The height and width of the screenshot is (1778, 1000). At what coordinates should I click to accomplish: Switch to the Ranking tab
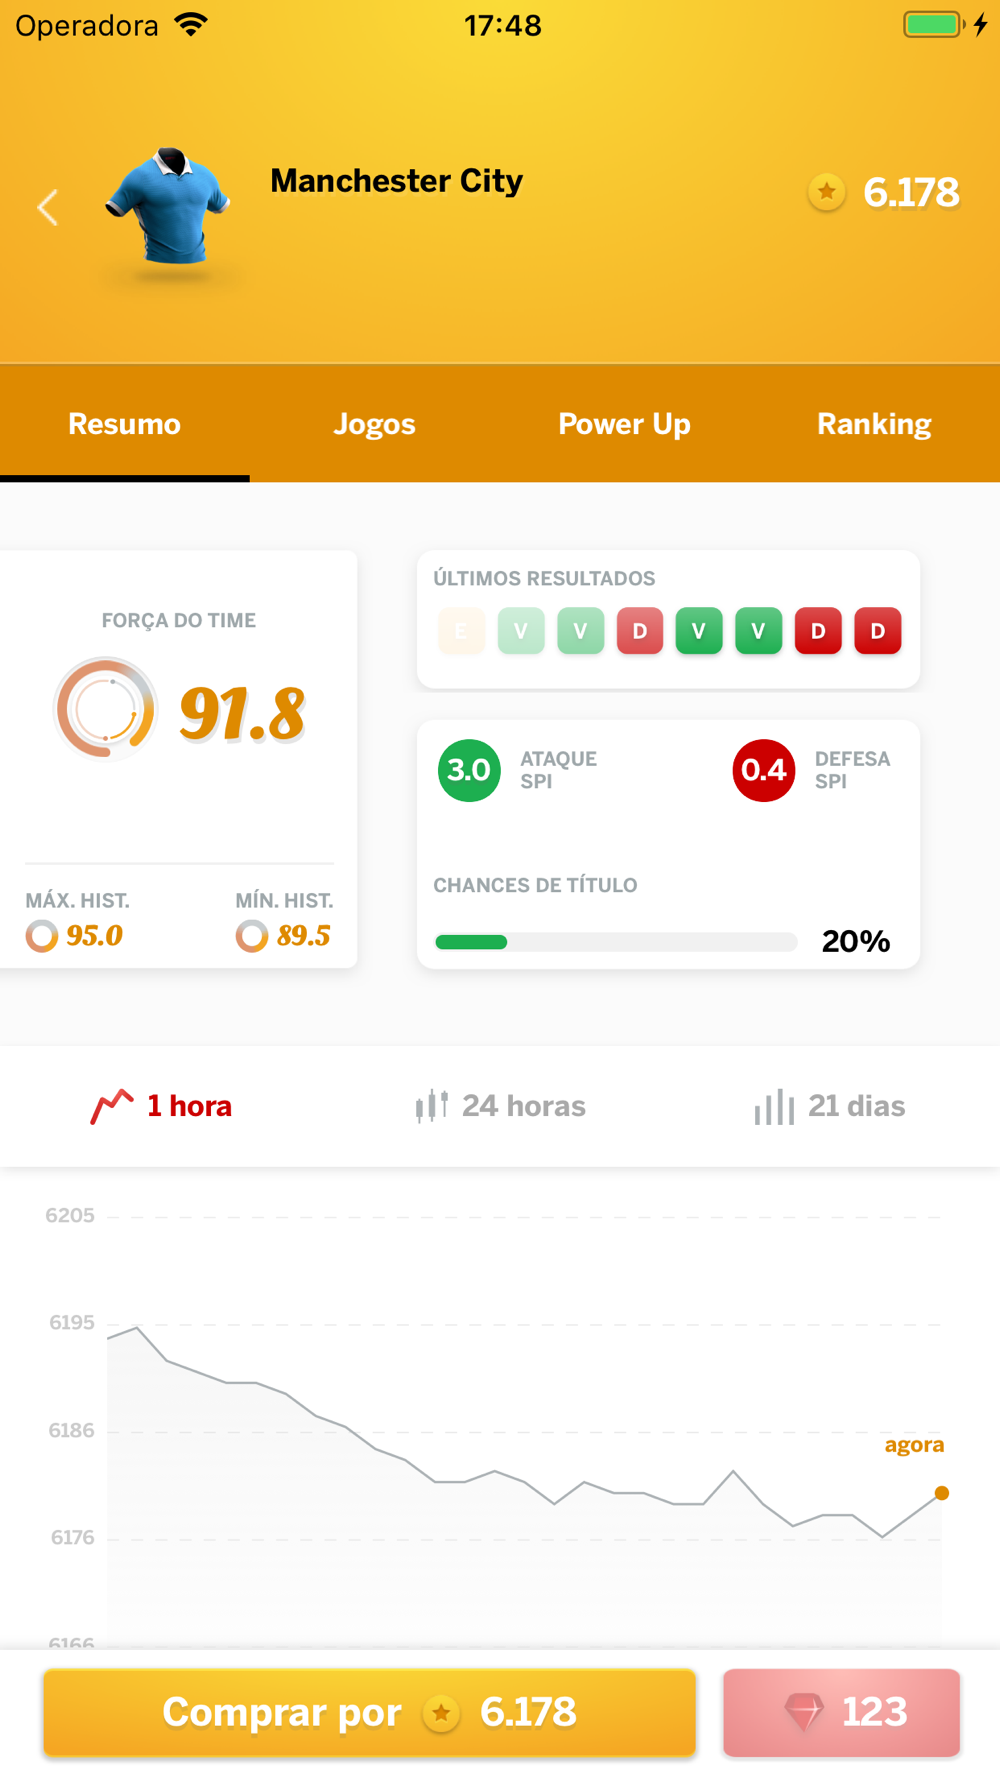tap(875, 424)
